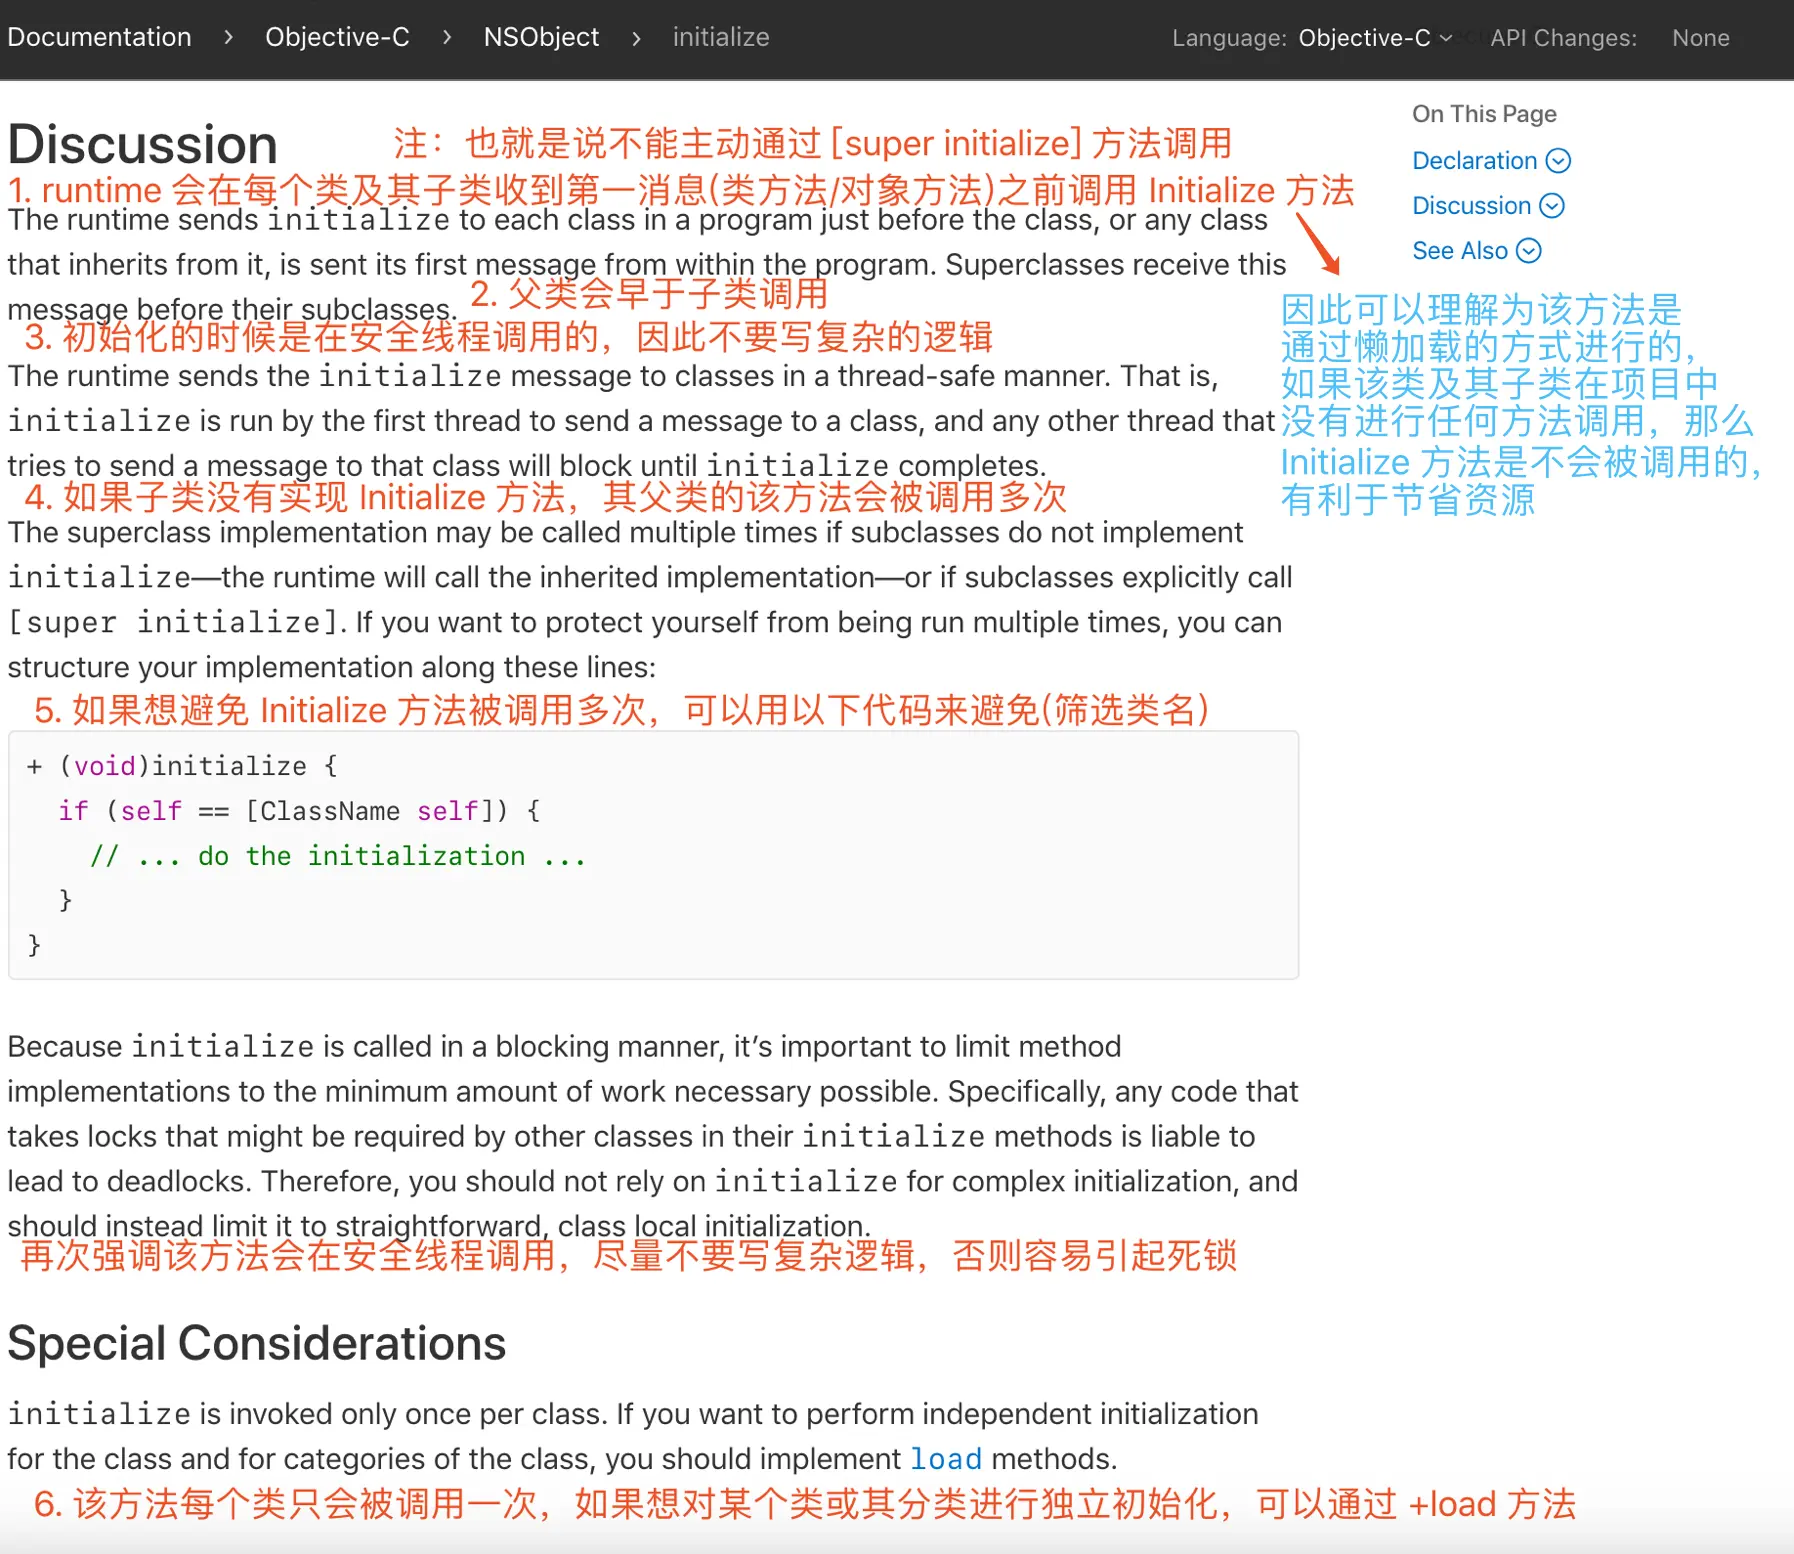The height and width of the screenshot is (1554, 1794).
Task: Click the circled chevron next to See Also
Action: click(1529, 250)
